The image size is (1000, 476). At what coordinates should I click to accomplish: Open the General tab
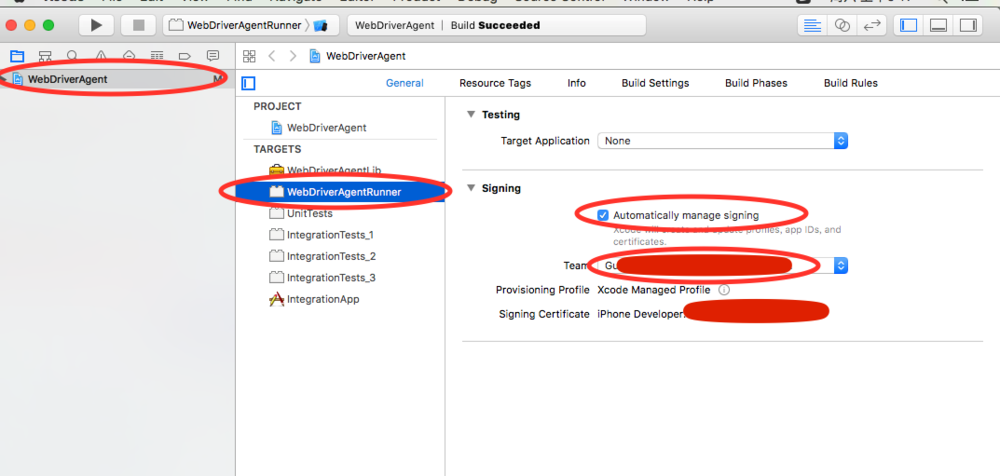tap(404, 83)
